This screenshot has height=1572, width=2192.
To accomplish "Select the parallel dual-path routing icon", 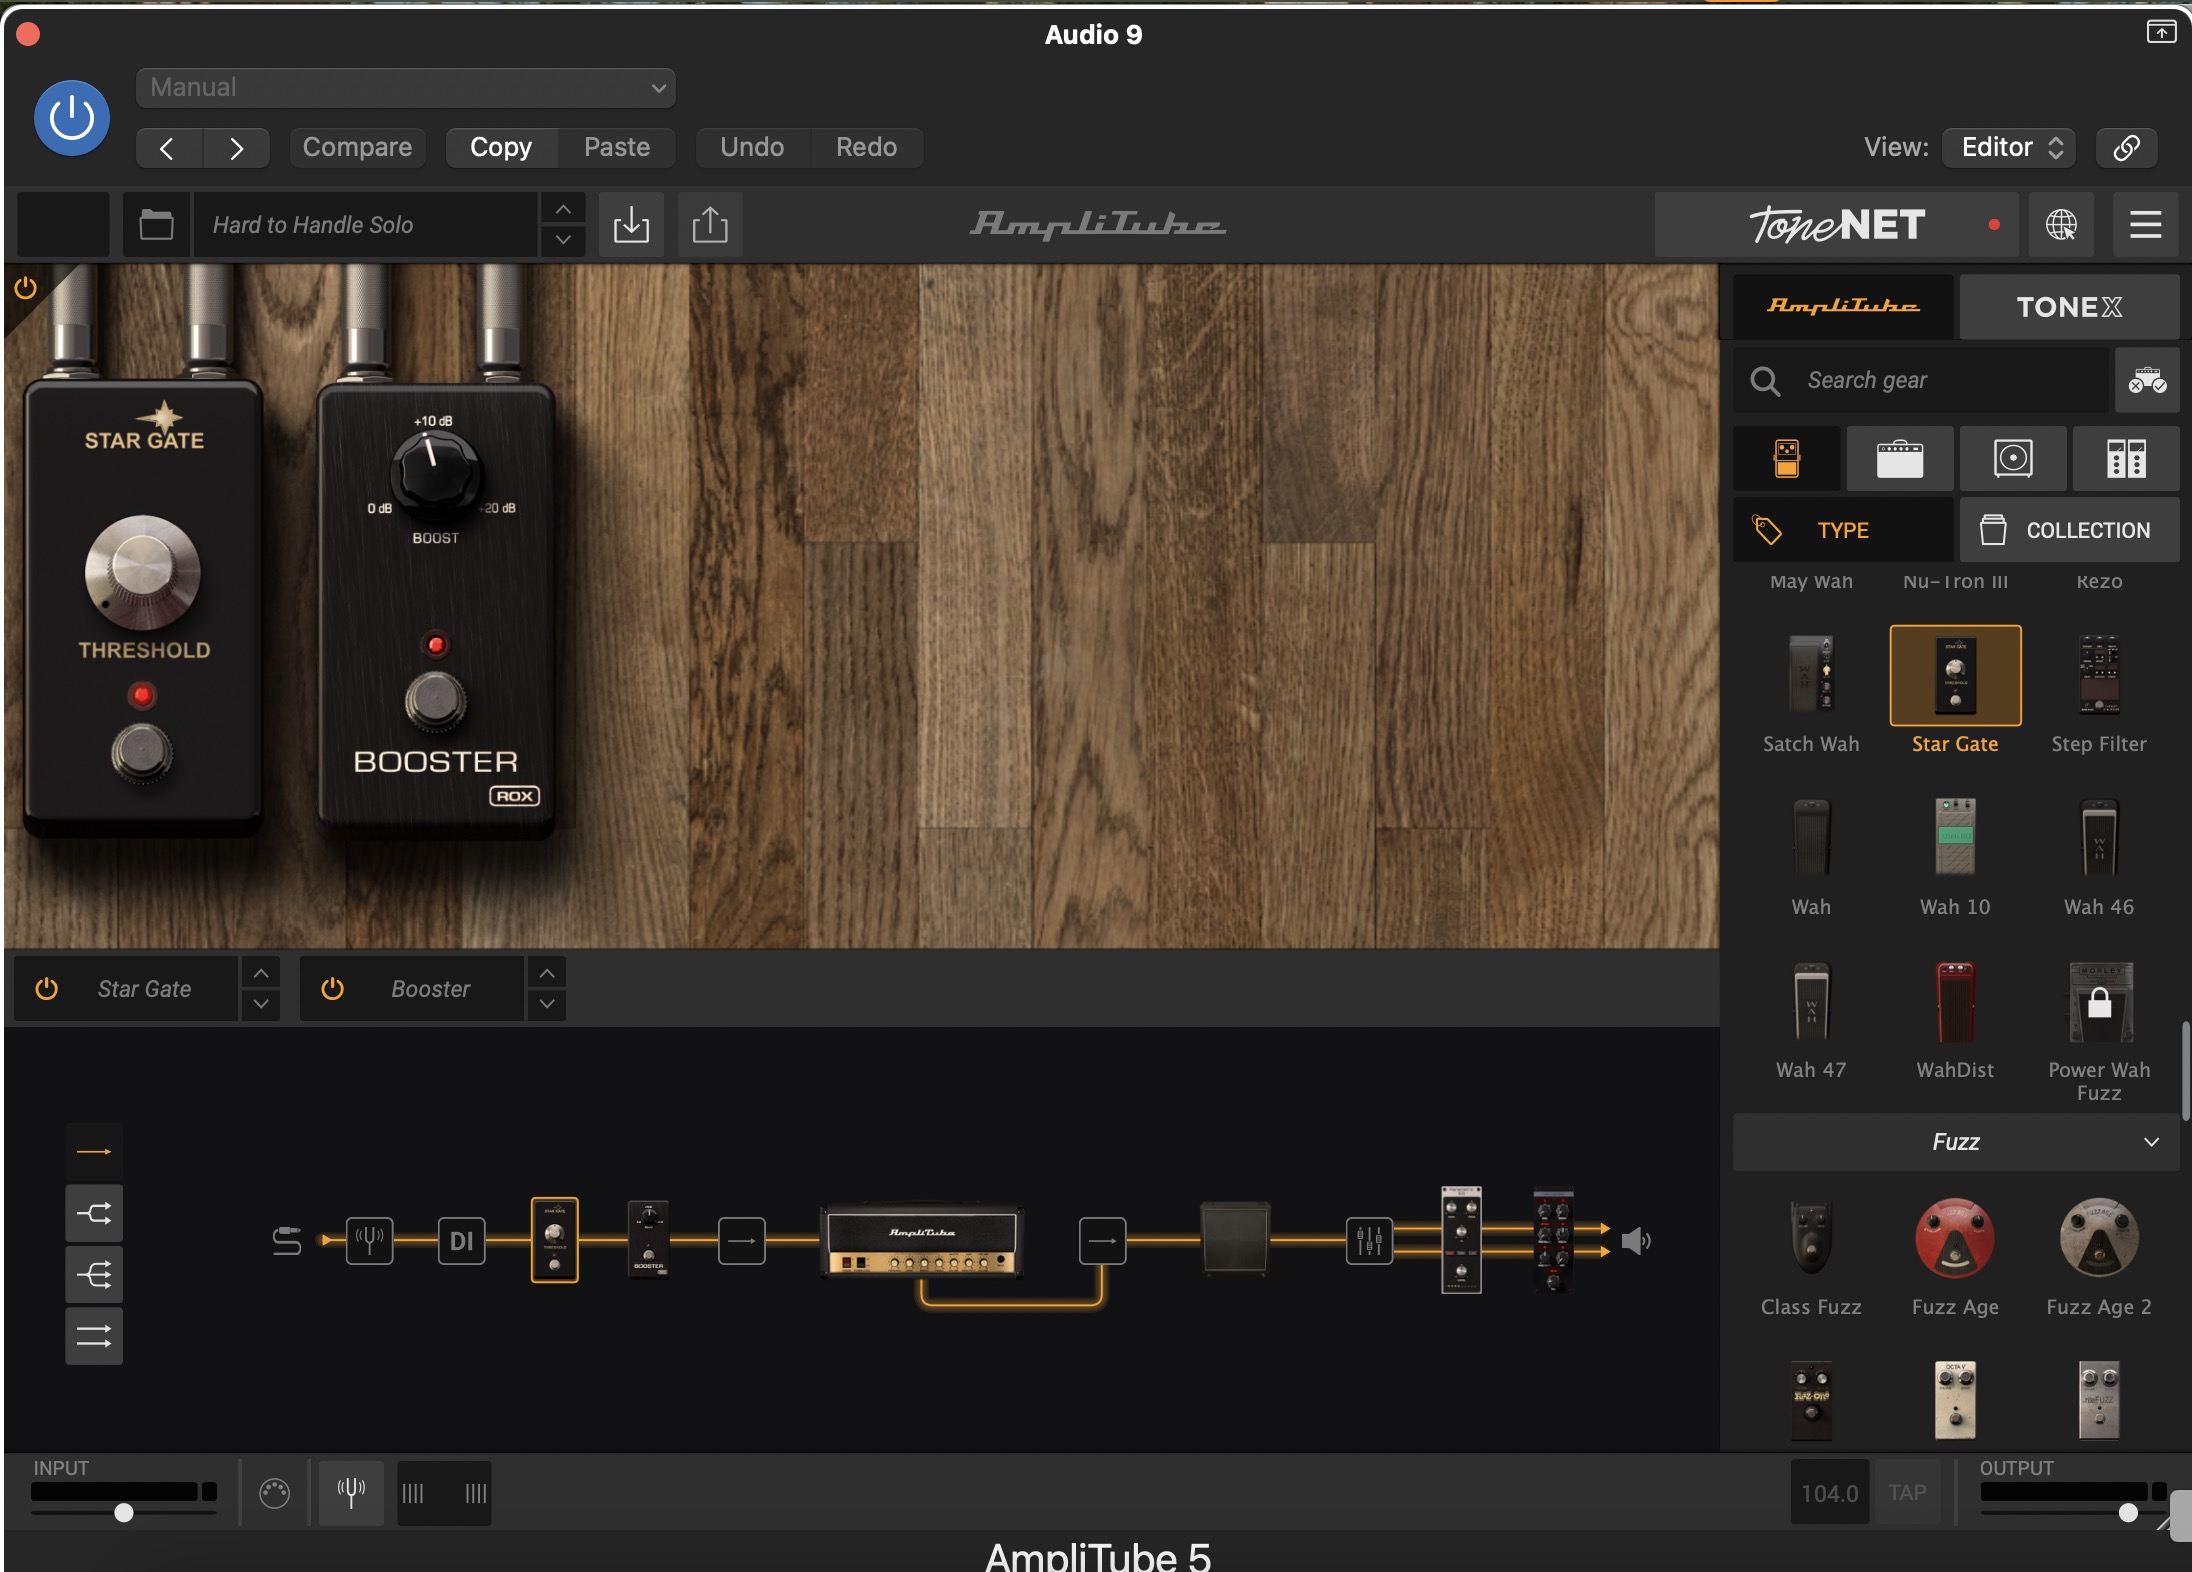I will coord(94,1336).
